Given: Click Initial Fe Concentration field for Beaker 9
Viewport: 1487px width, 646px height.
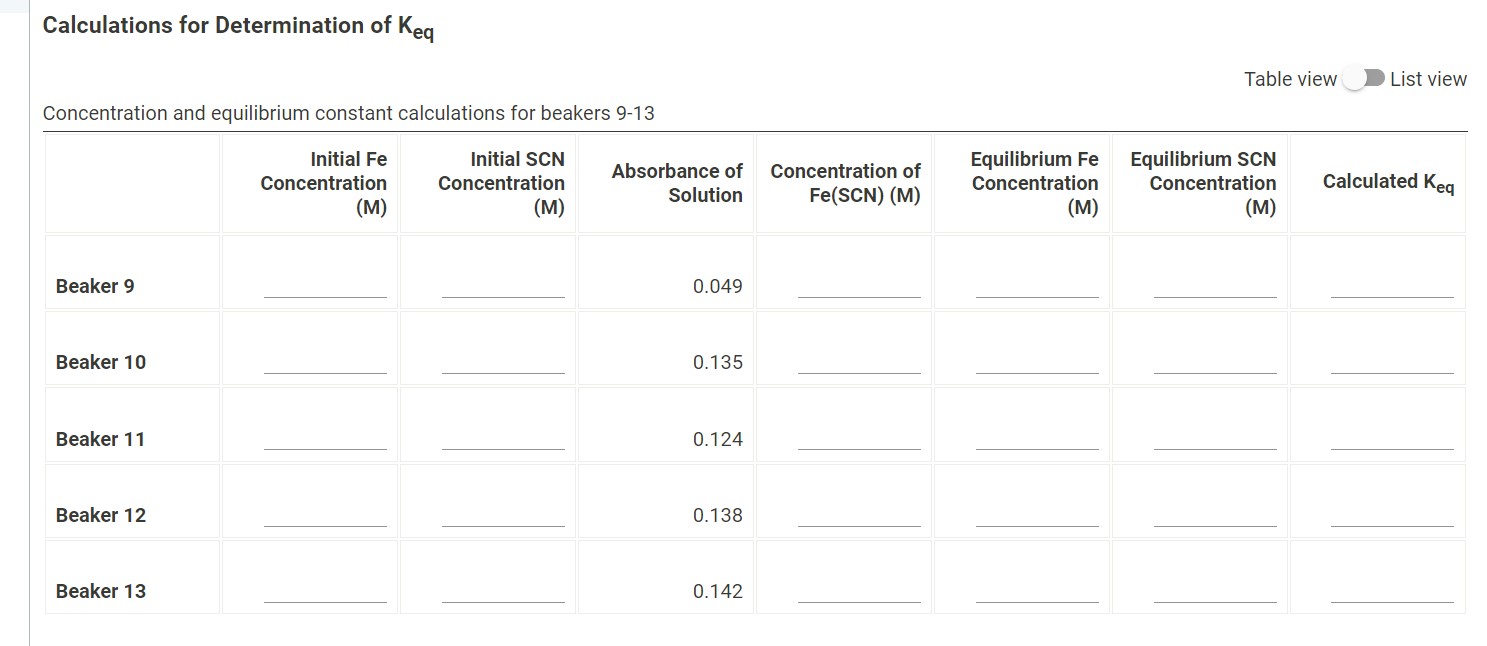Looking at the screenshot, I should (324, 293).
